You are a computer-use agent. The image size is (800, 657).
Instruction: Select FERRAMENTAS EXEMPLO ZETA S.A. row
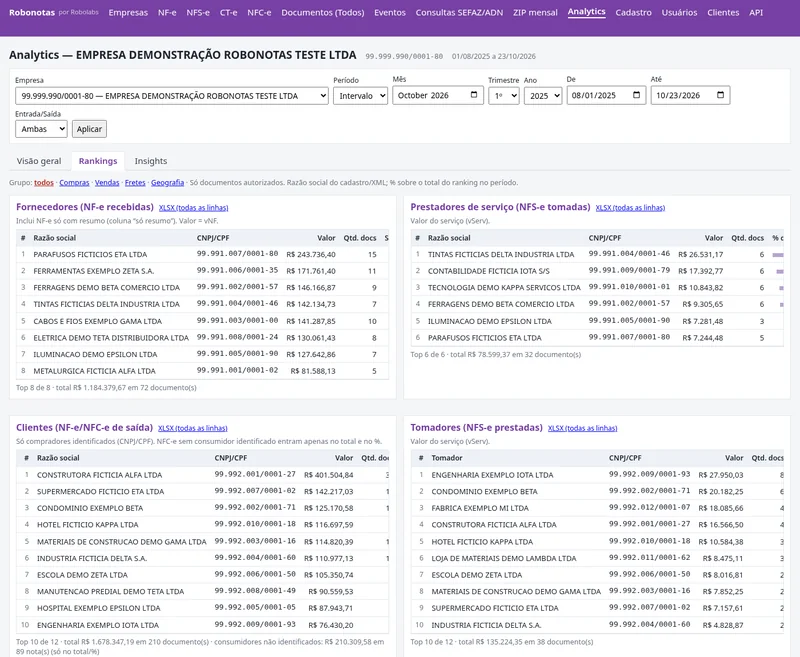point(203,271)
